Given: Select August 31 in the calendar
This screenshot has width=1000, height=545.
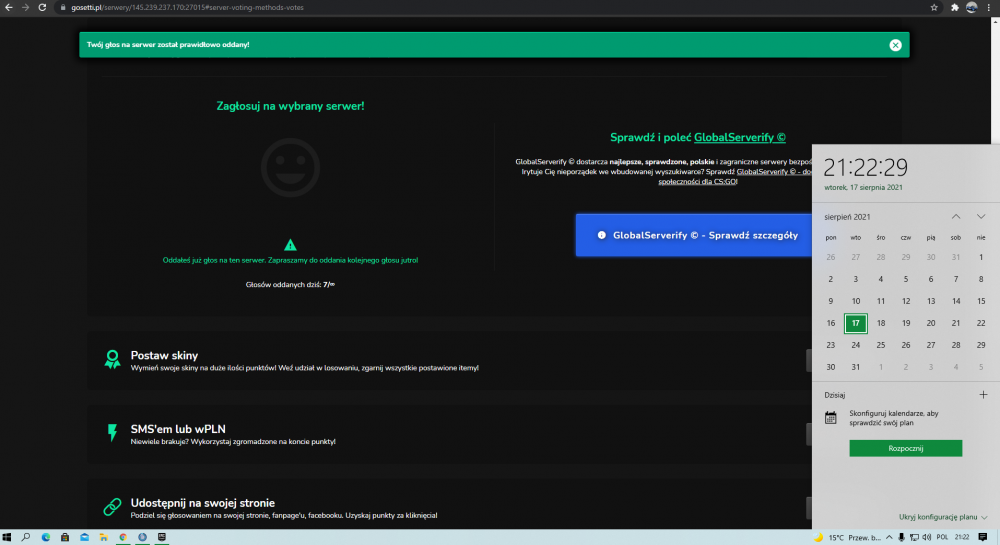Looking at the screenshot, I should coord(855,367).
